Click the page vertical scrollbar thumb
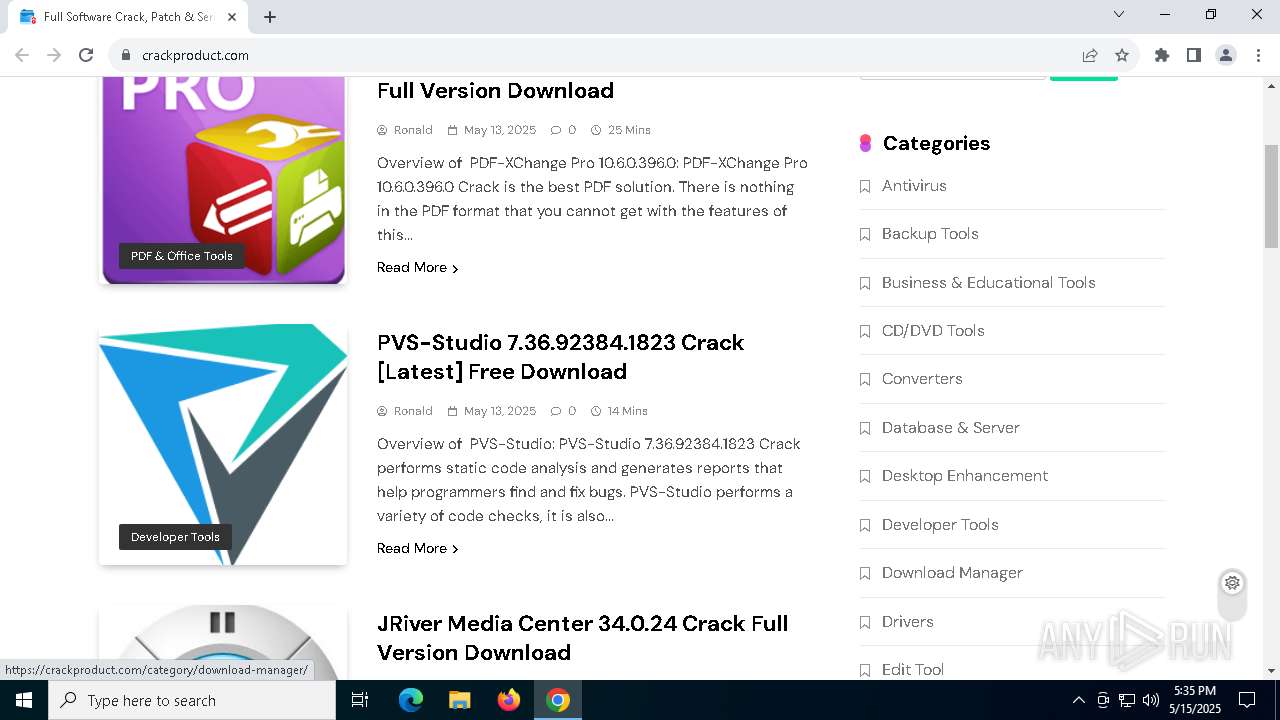1280x720 pixels. 1271,196
